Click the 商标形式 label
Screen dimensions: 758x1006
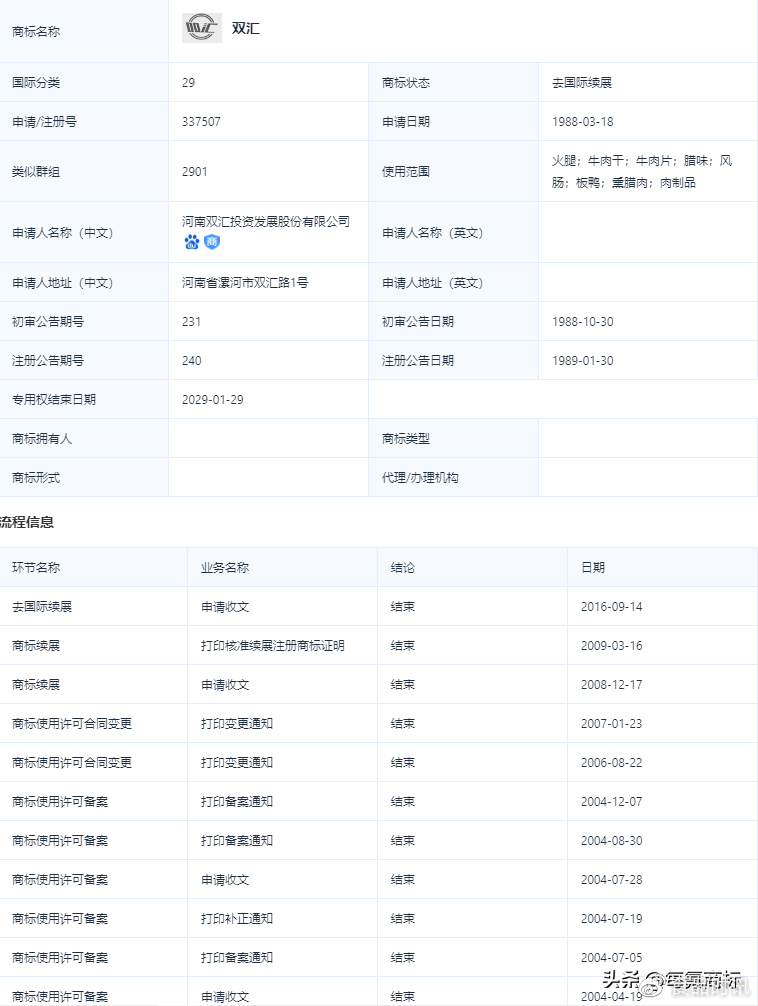click(x=36, y=478)
